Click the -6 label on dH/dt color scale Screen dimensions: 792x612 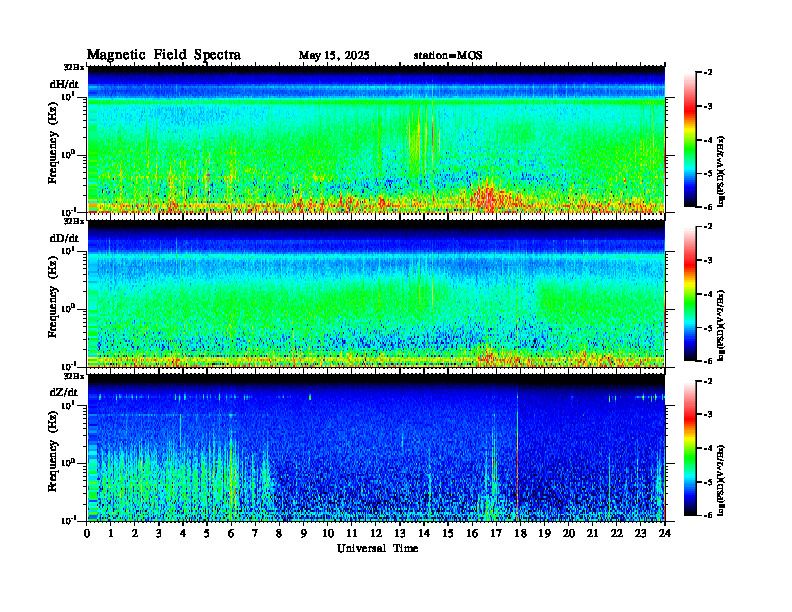[x=708, y=207]
